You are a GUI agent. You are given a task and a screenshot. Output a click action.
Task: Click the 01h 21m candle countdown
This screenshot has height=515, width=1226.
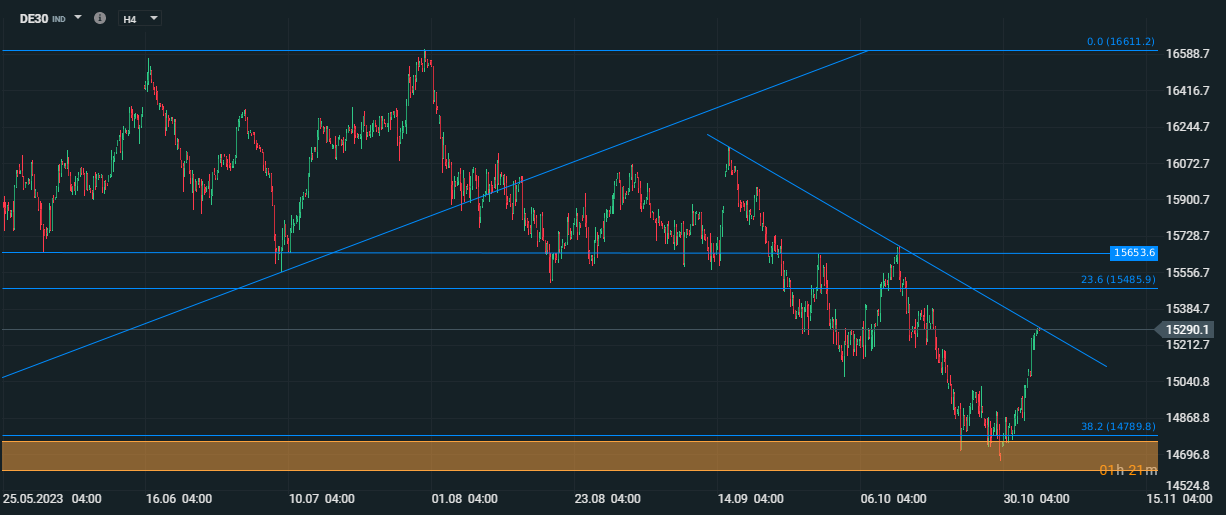[1128, 470]
